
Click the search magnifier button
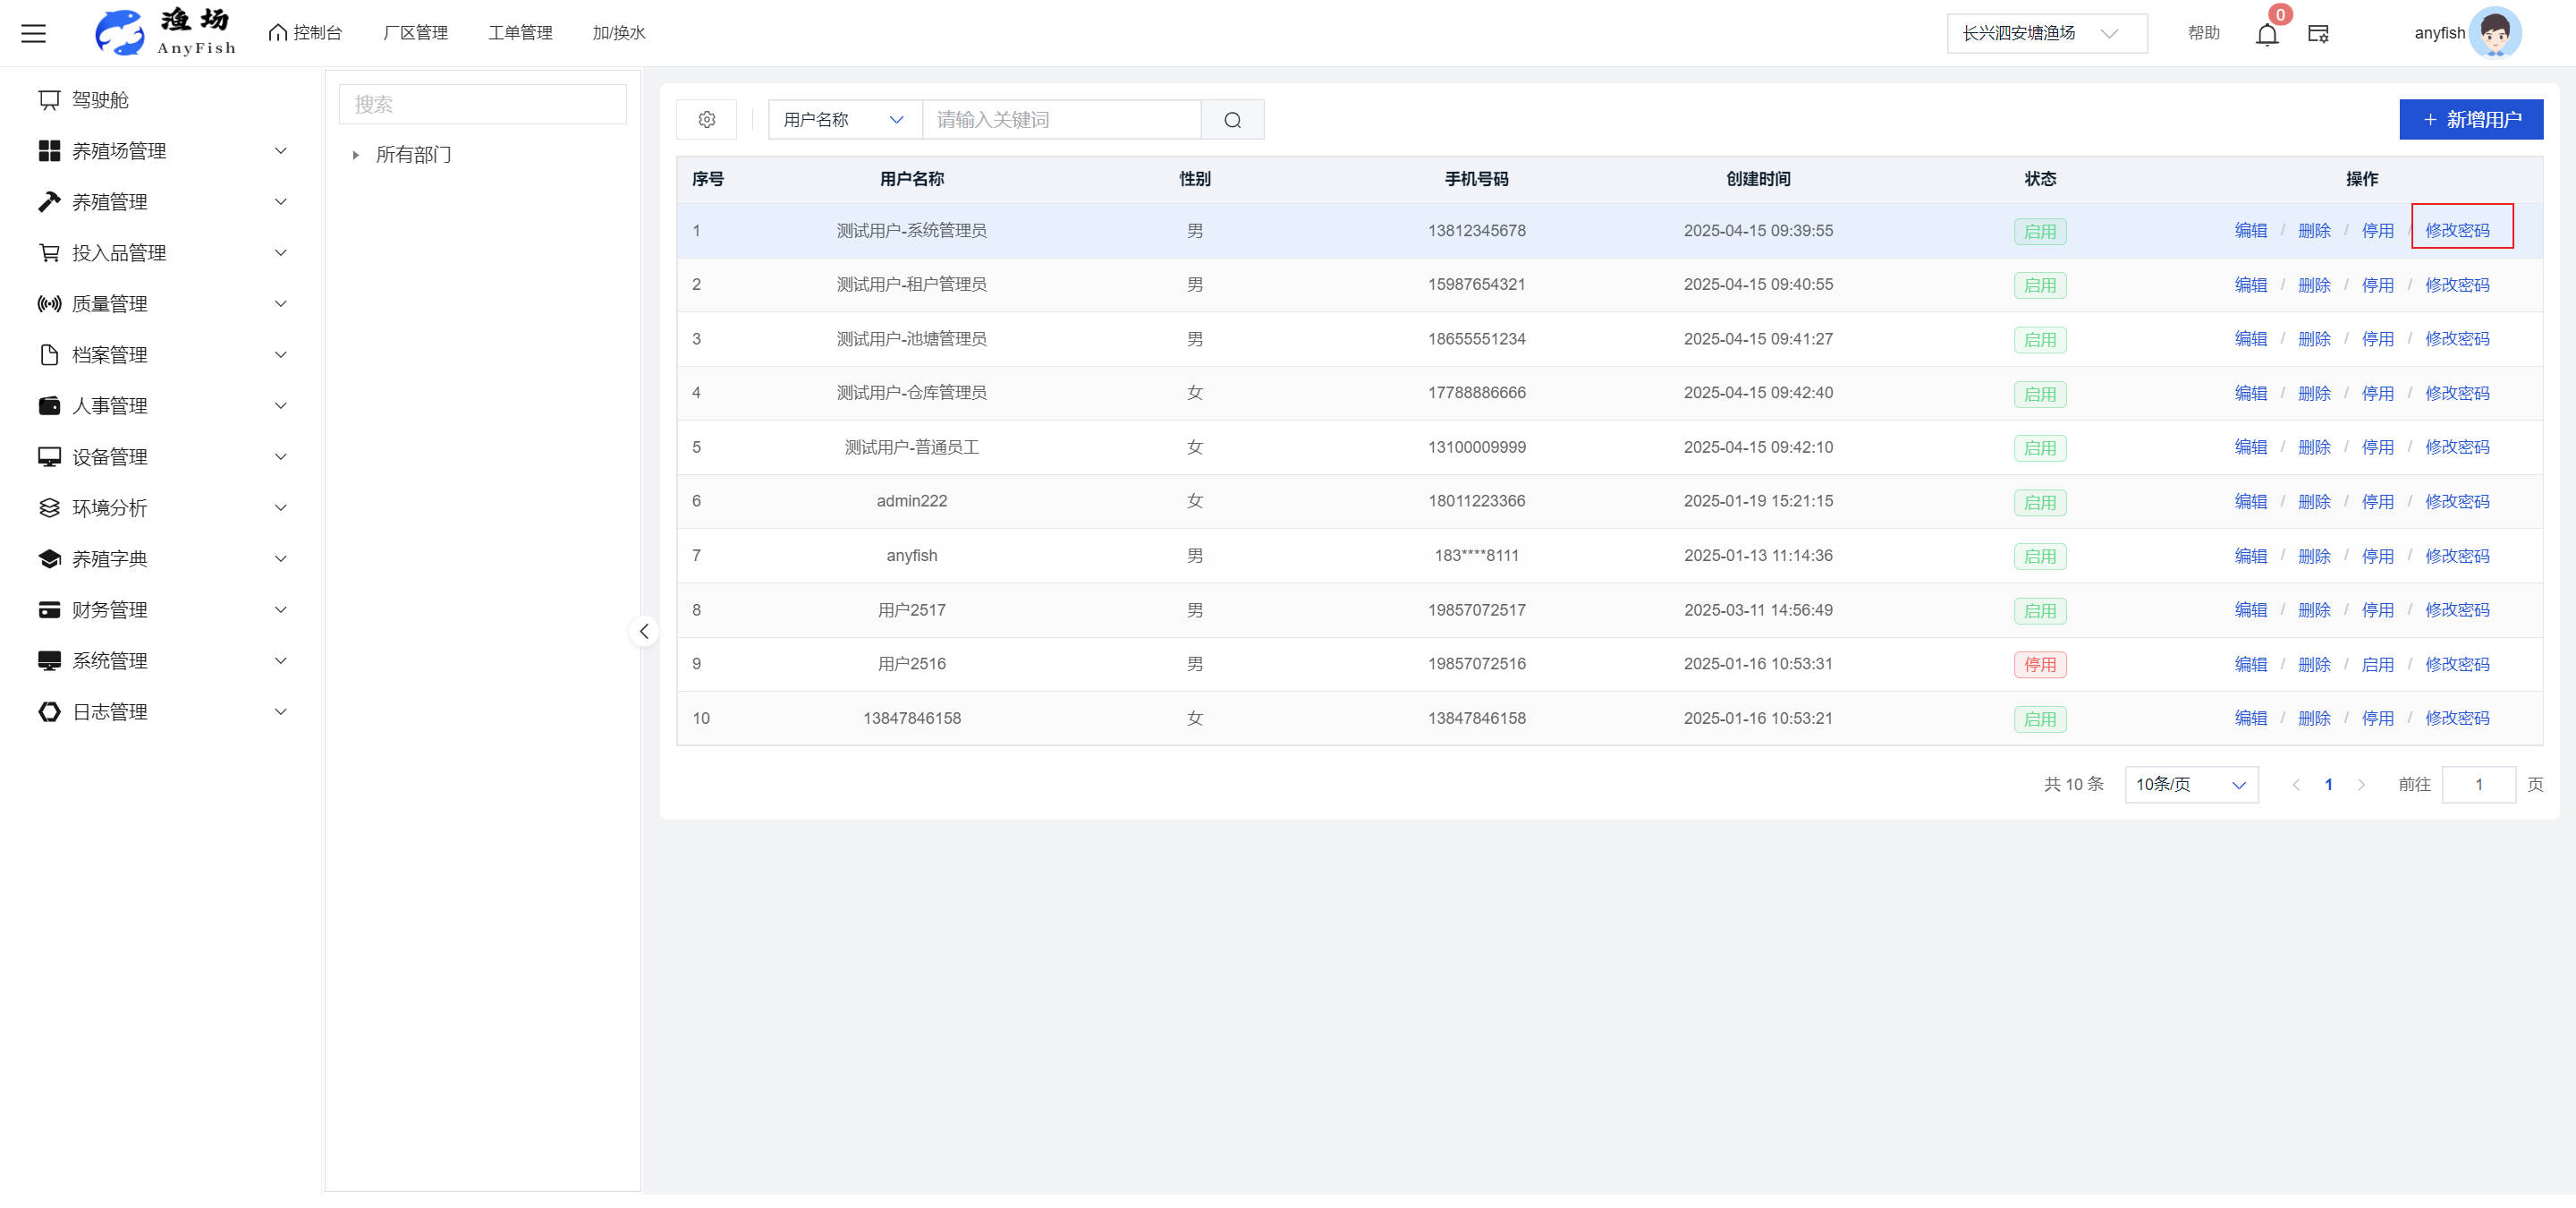click(1232, 120)
